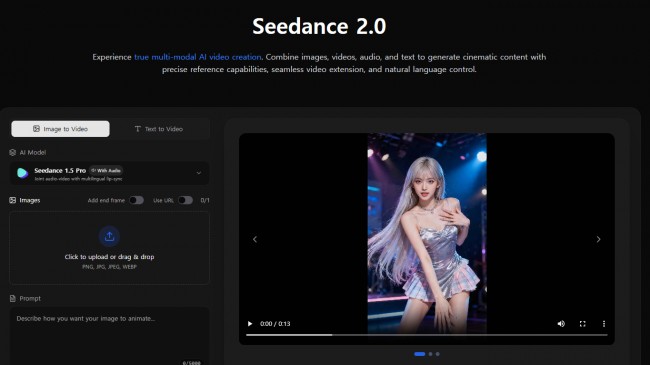Click the Seedance model logo icon
650x365 pixels.
point(22,173)
